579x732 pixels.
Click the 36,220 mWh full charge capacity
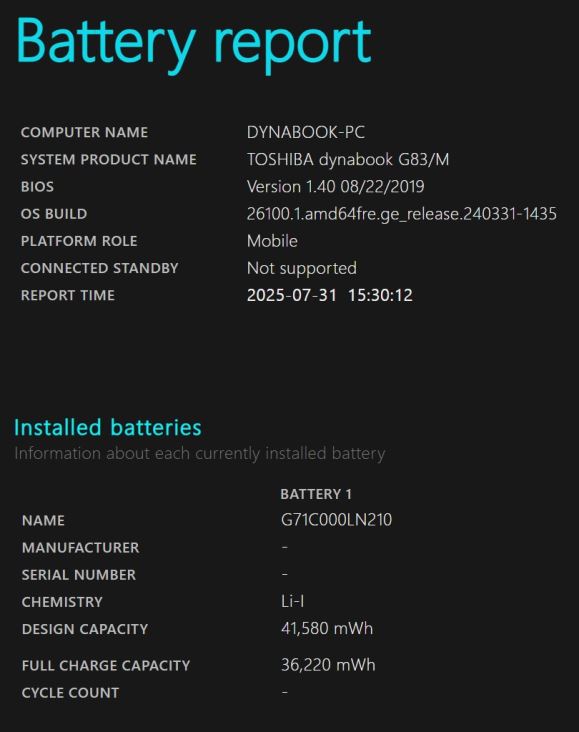point(328,665)
